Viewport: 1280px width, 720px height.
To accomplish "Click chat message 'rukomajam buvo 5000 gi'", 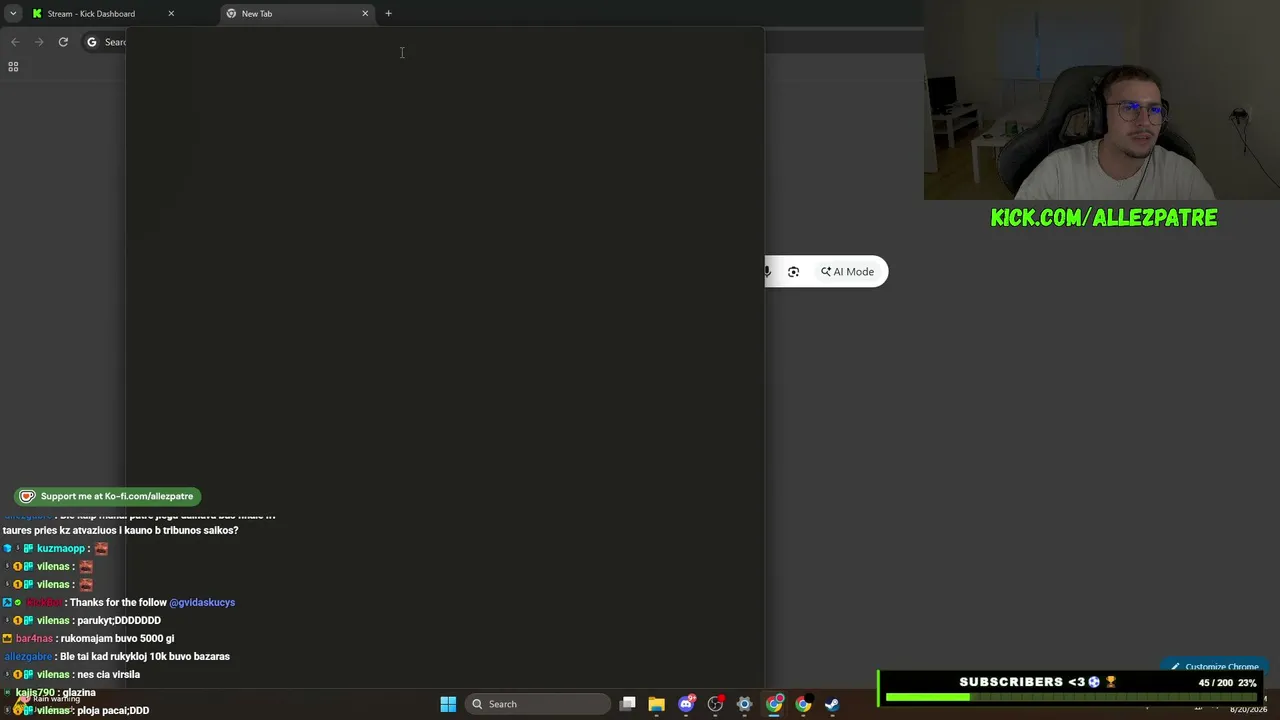I will click(117, 638).
